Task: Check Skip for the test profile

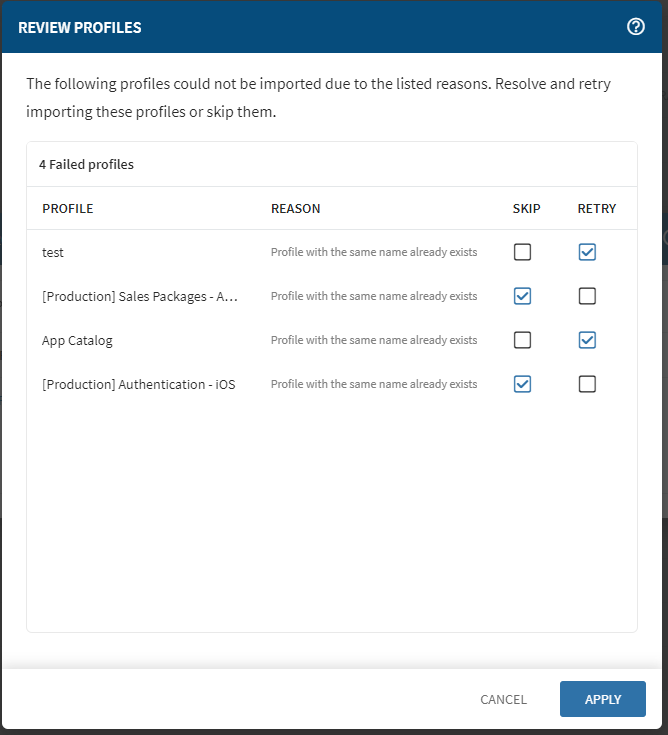Action: coord(522,252)
